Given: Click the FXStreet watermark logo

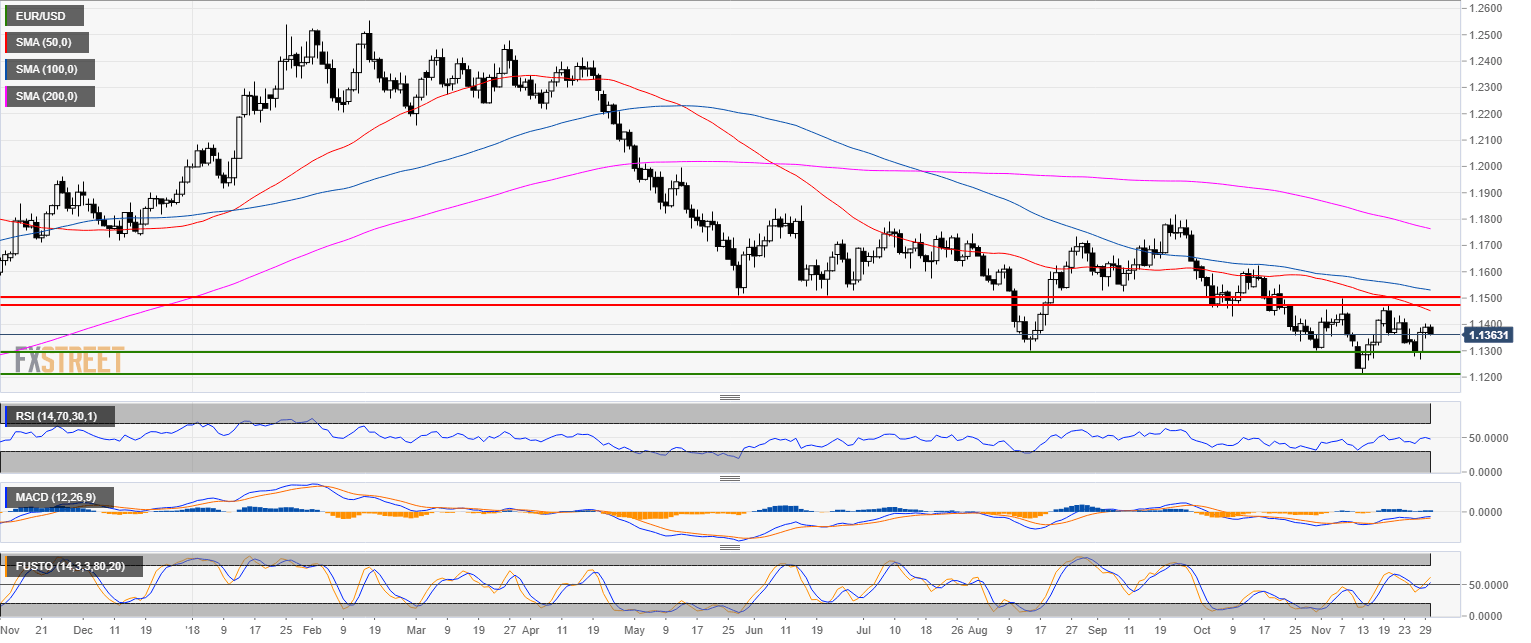Looking at the screenshot, I should coord(69,360).
